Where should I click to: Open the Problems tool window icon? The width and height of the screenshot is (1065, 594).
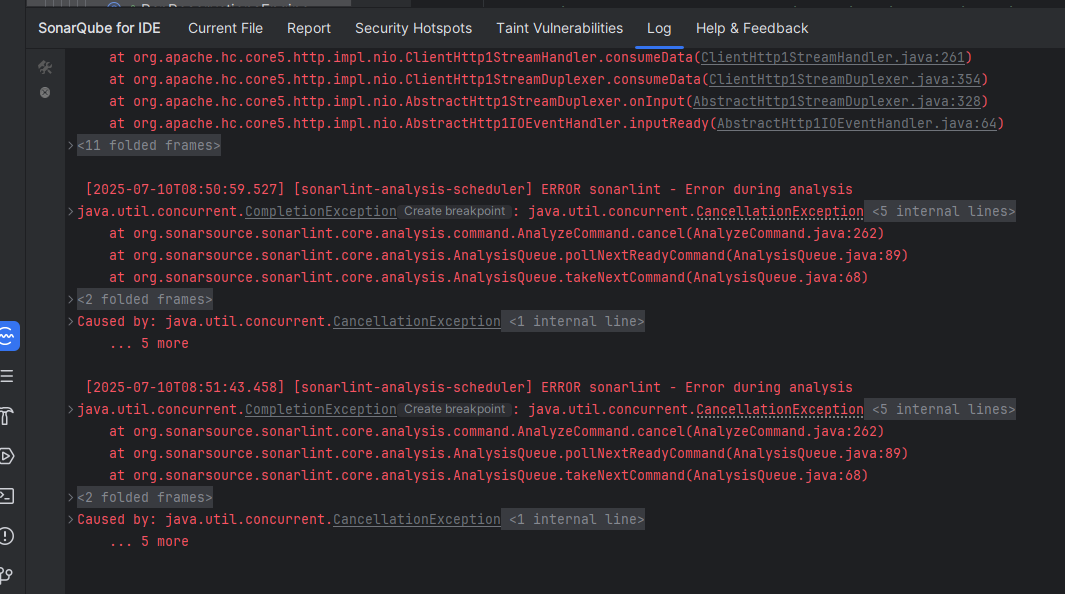8,536
